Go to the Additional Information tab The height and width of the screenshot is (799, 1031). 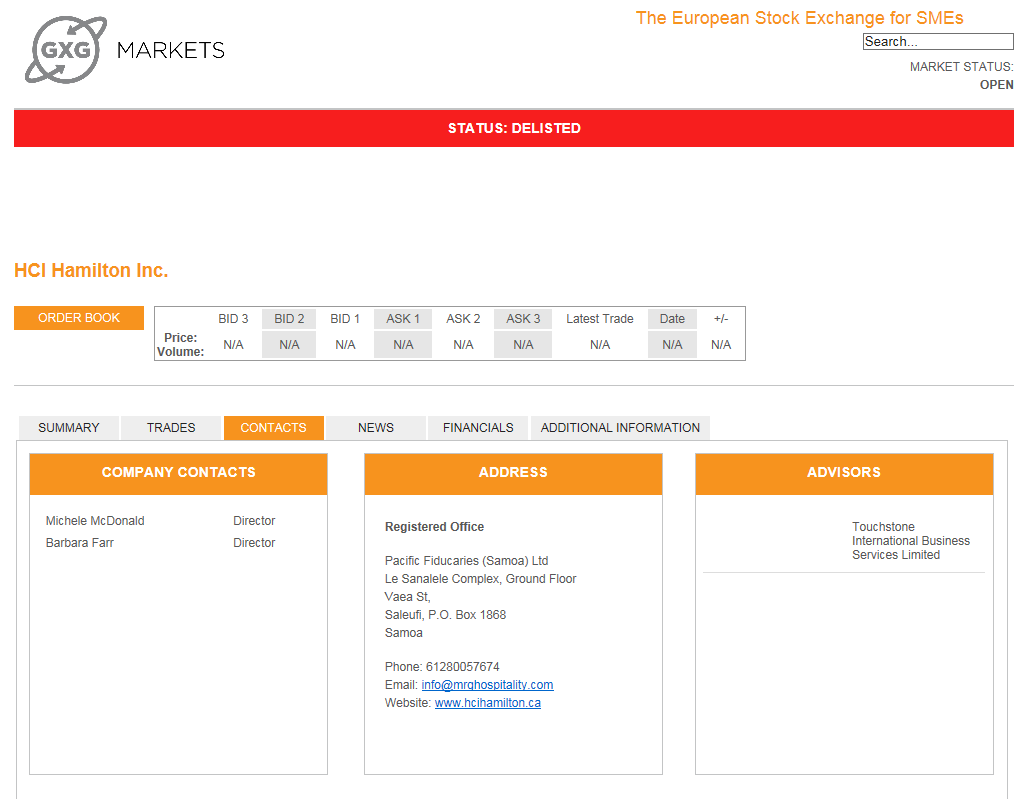[x=620, y=427]
